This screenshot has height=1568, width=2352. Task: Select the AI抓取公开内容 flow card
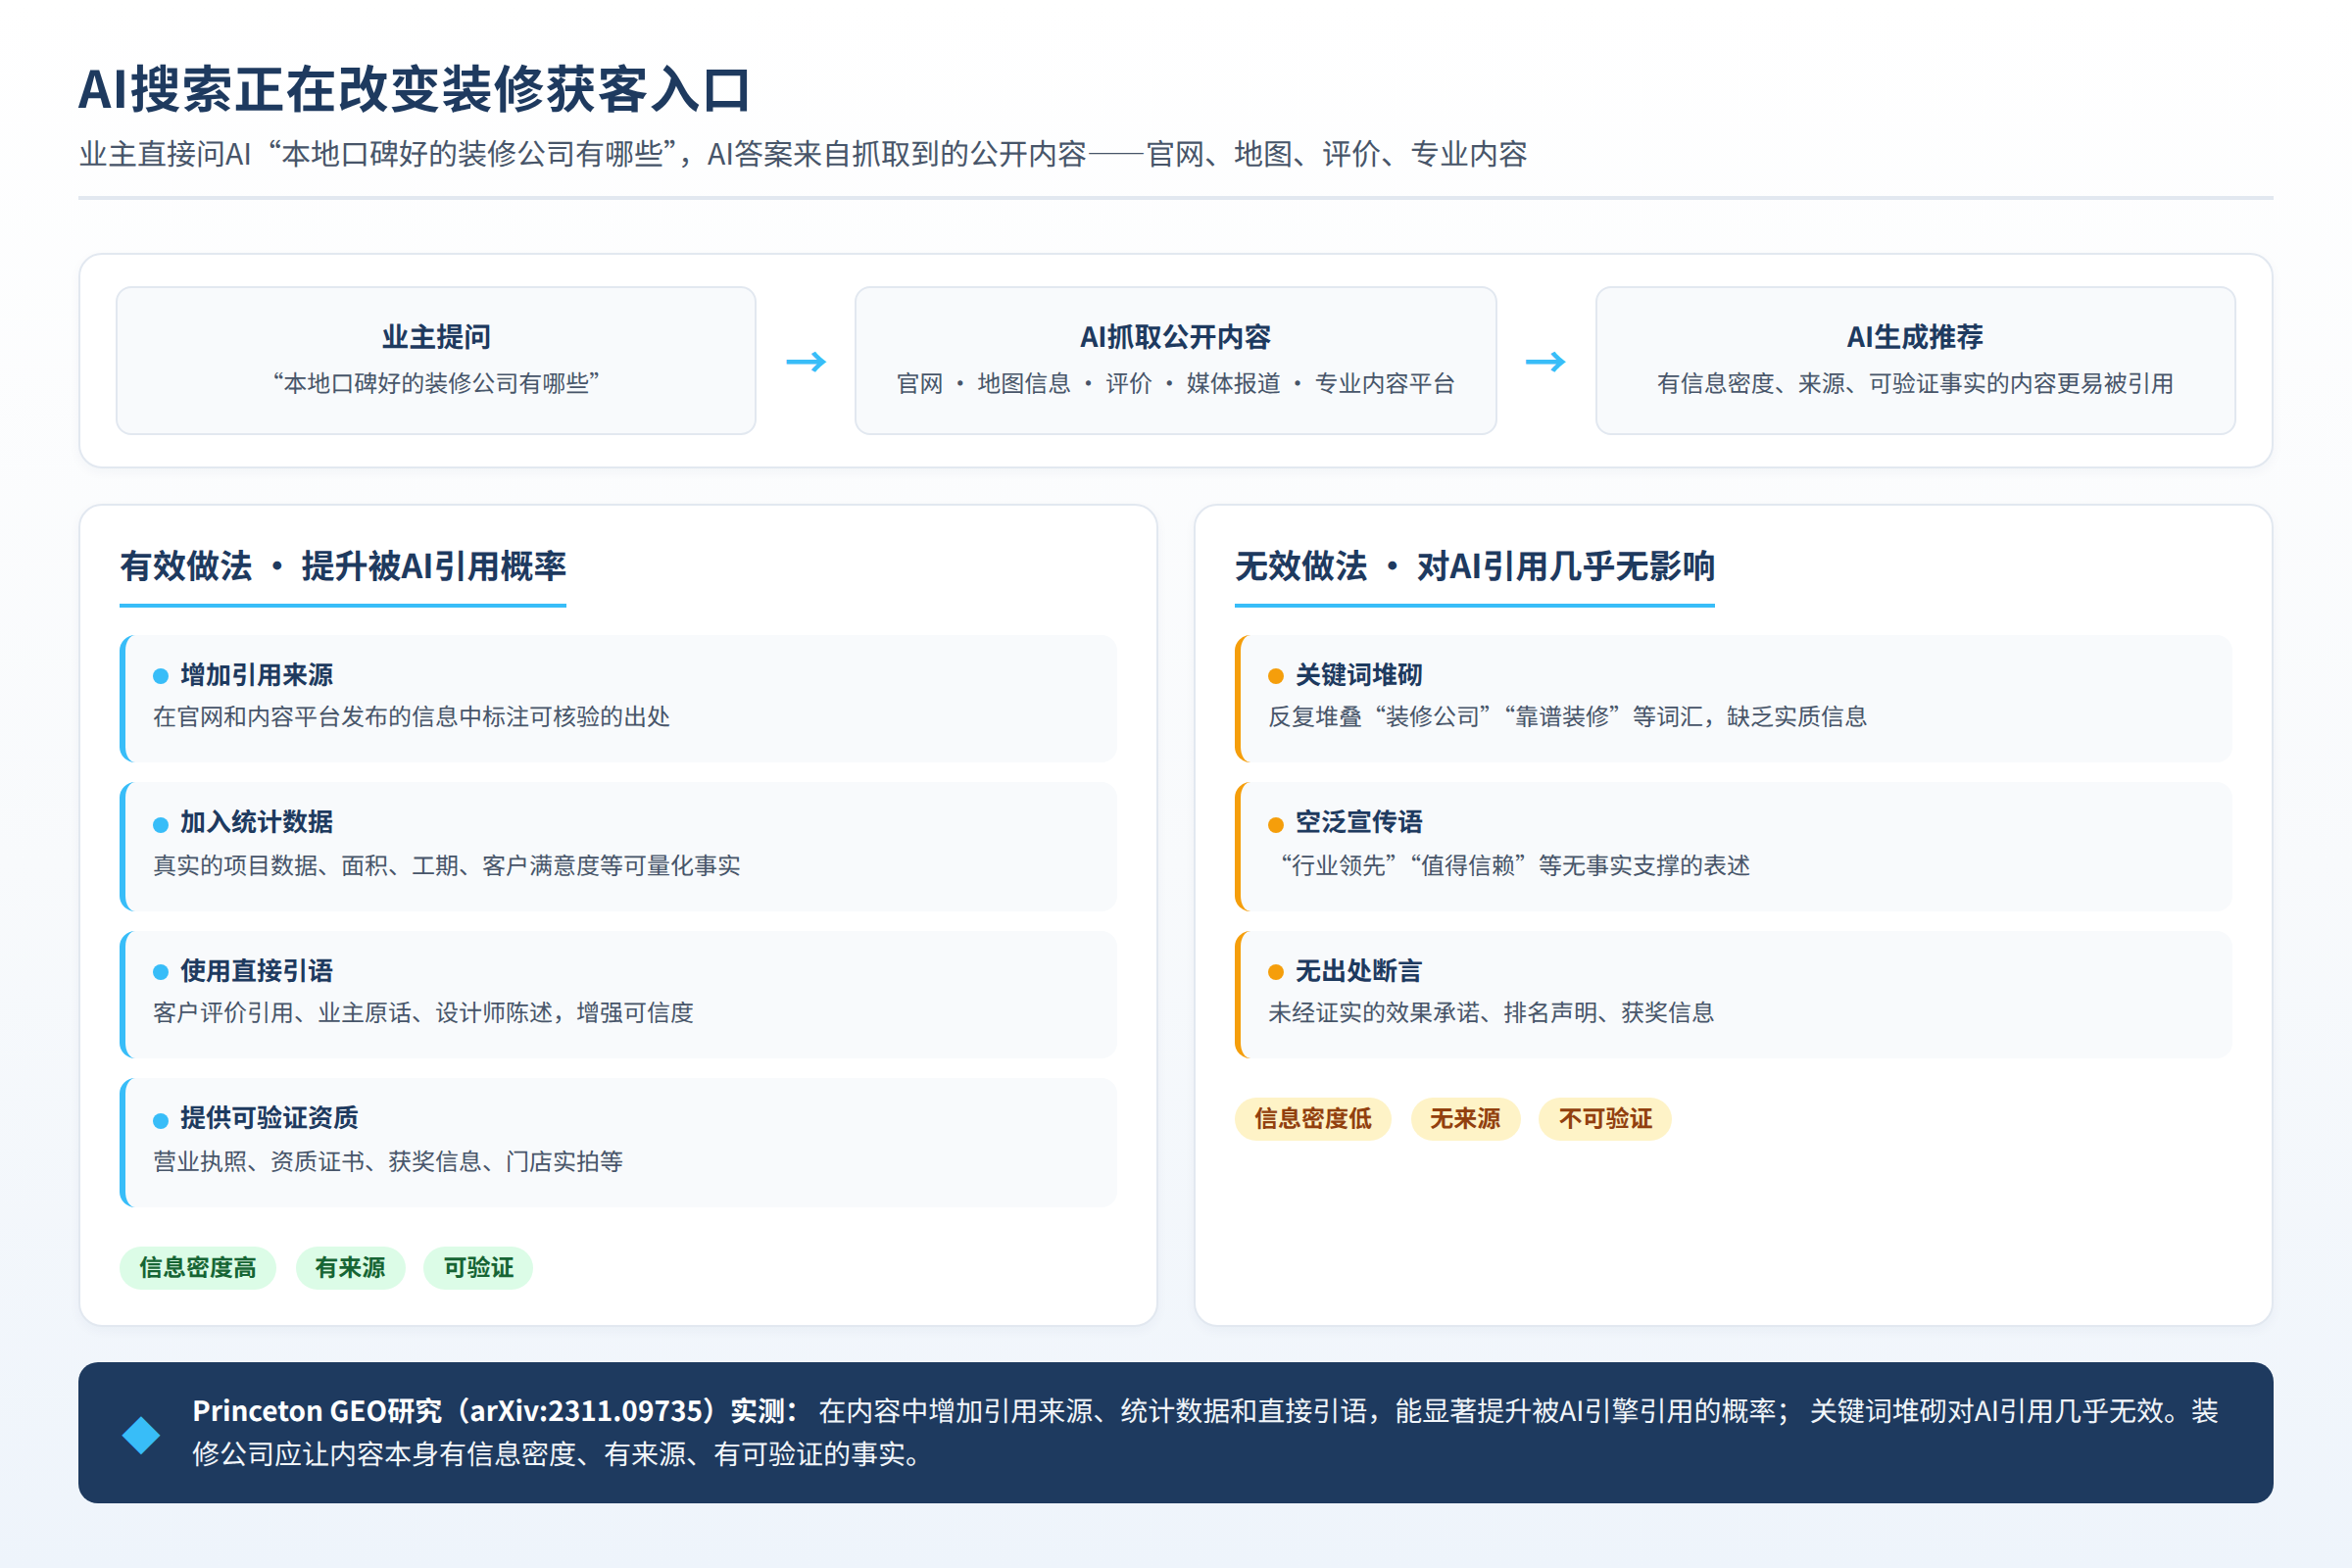click(x=1175, y=361)
